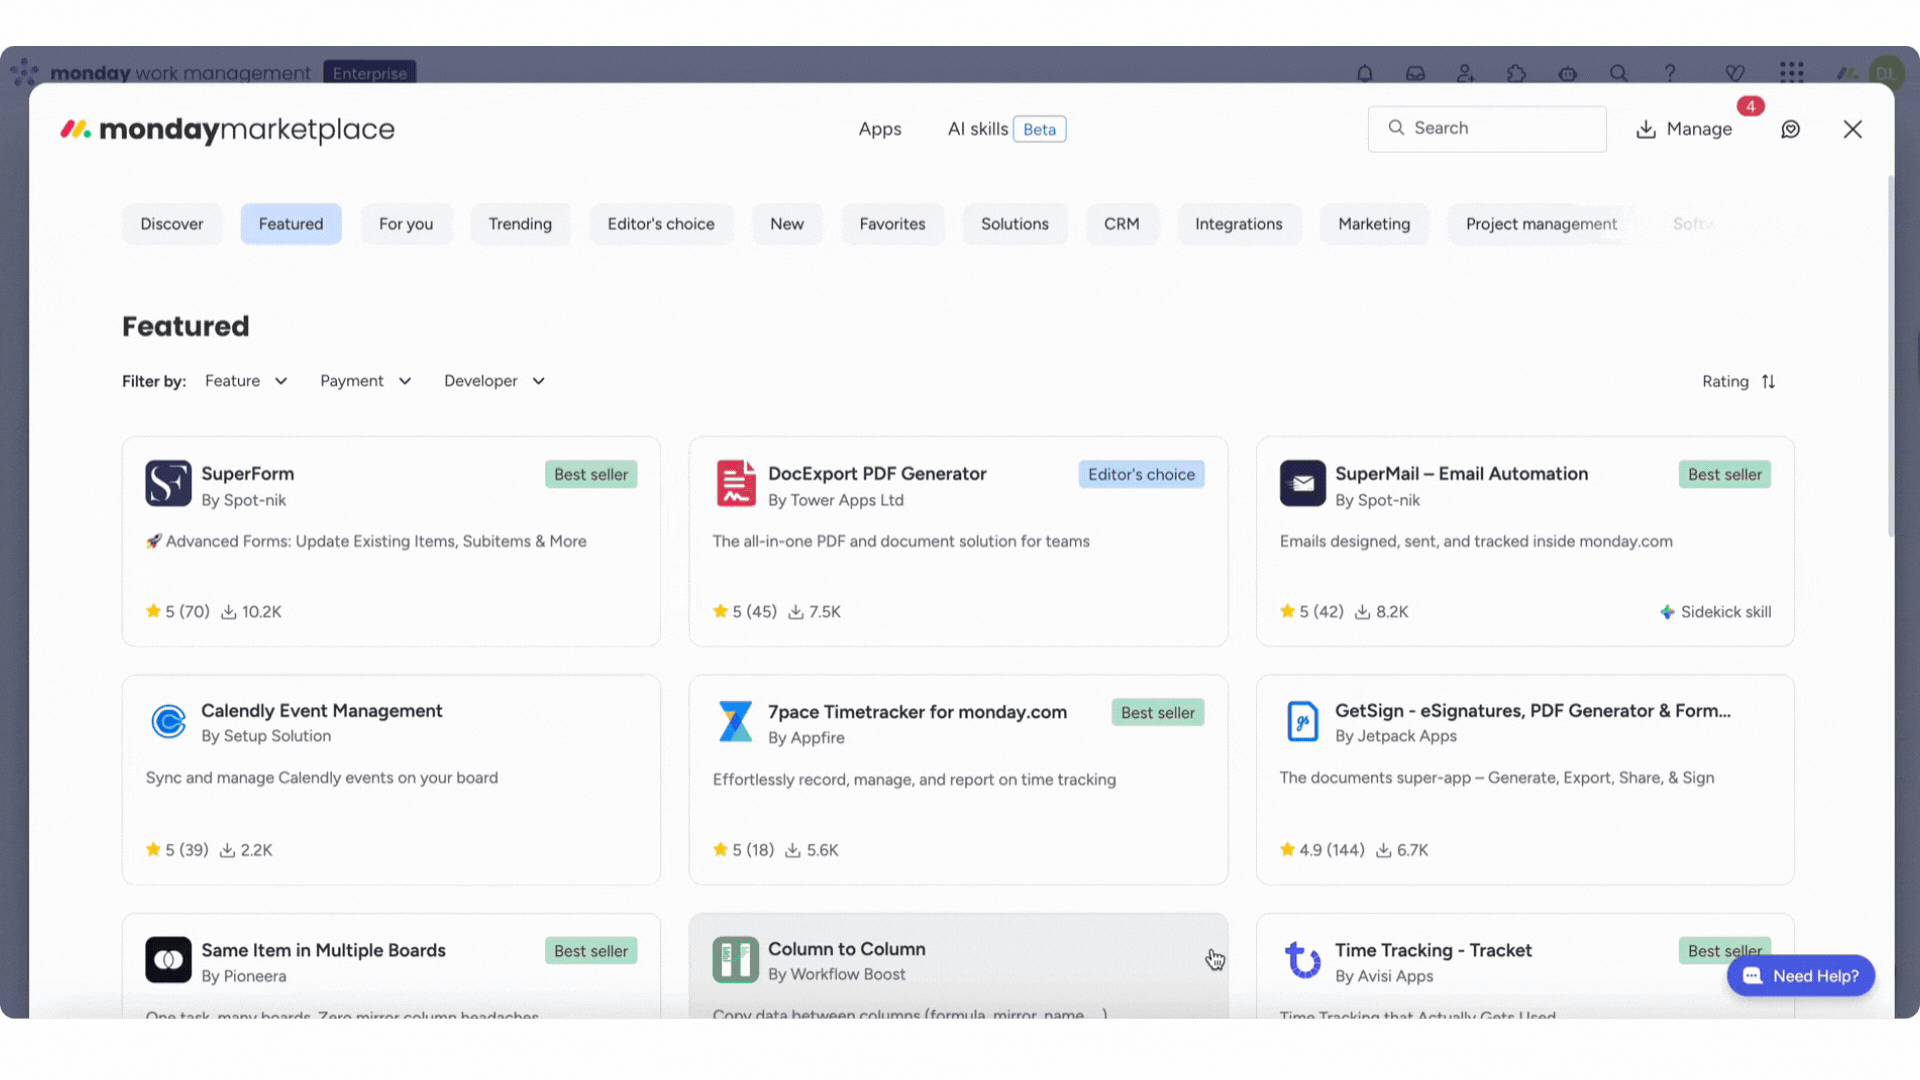Image resolution: width=1920 pixels, height=1080 pixels.
Task: Open Calendly Event Management title
Action: 321,711
